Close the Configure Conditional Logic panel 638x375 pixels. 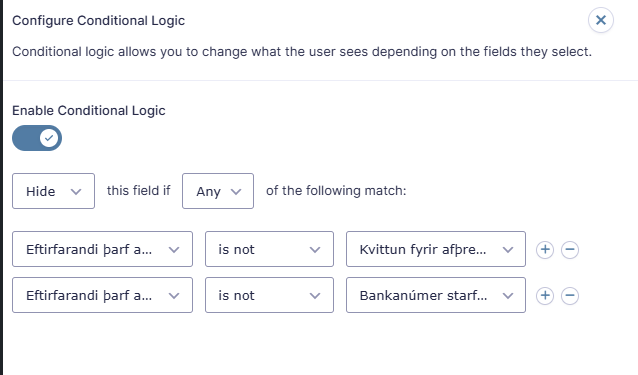[601, 20]
